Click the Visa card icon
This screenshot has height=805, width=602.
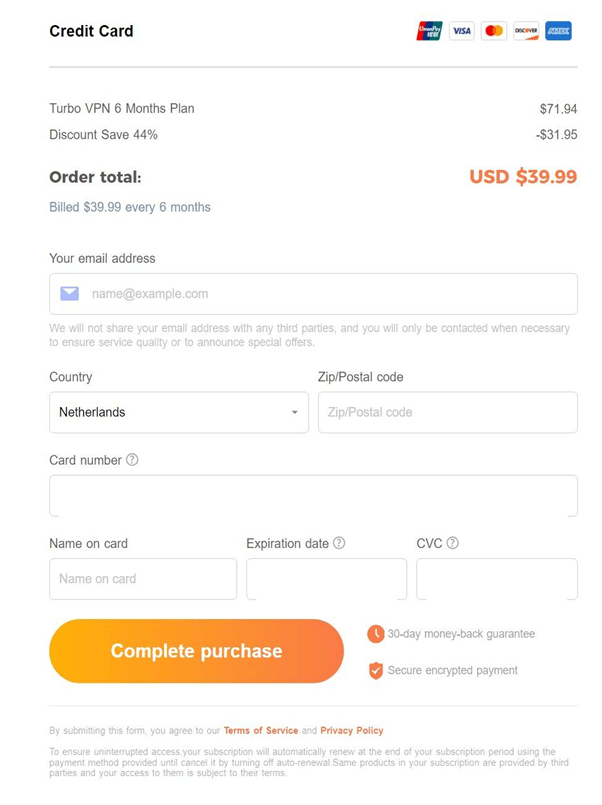[461, 31]
